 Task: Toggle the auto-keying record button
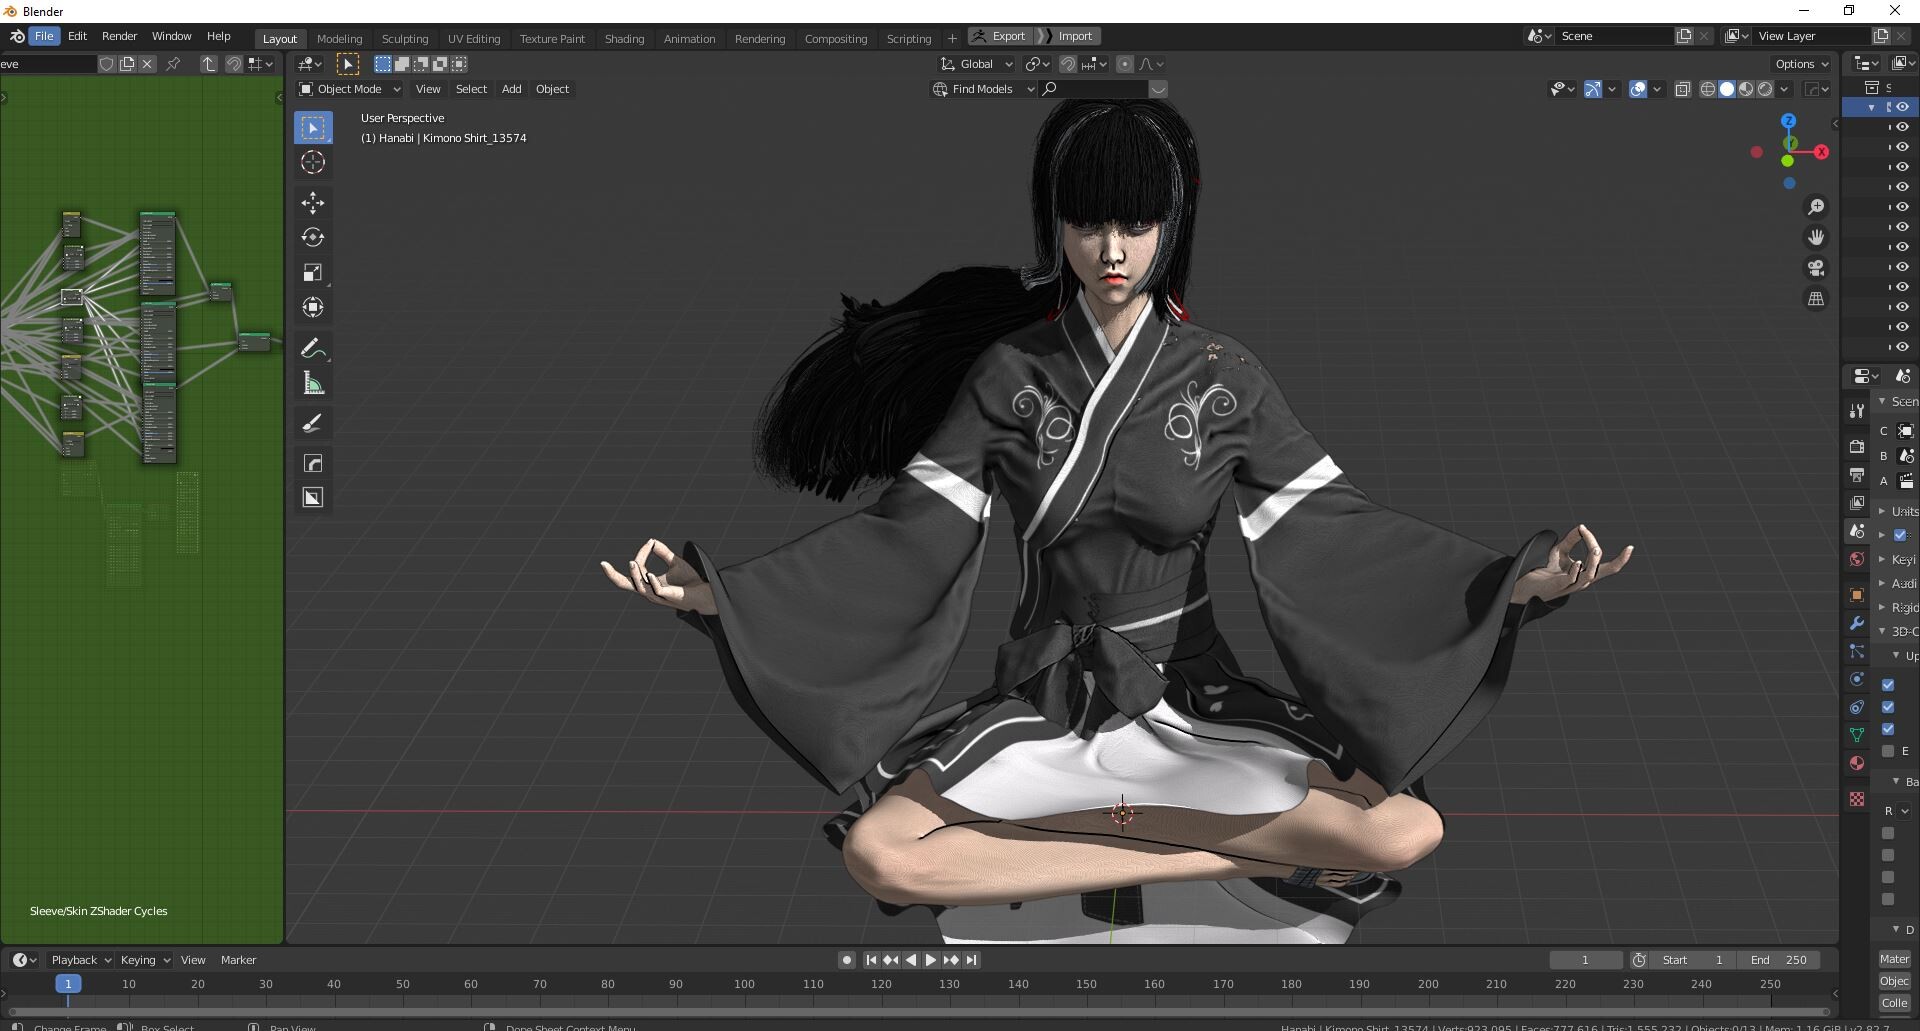pyautogui.click(x=847, y=960)
